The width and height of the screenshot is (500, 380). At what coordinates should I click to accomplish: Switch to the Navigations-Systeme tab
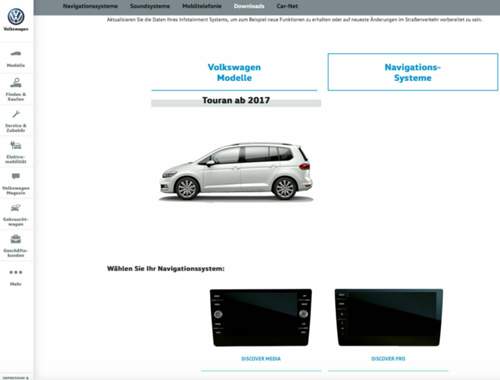(413, 72)
